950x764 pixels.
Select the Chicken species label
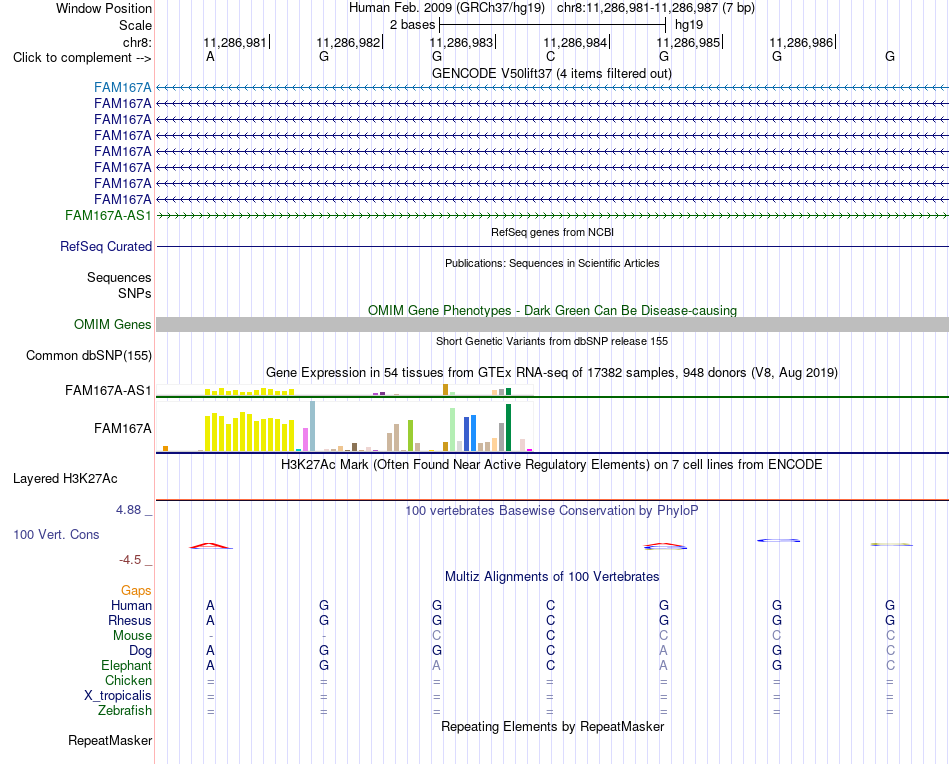128,680
